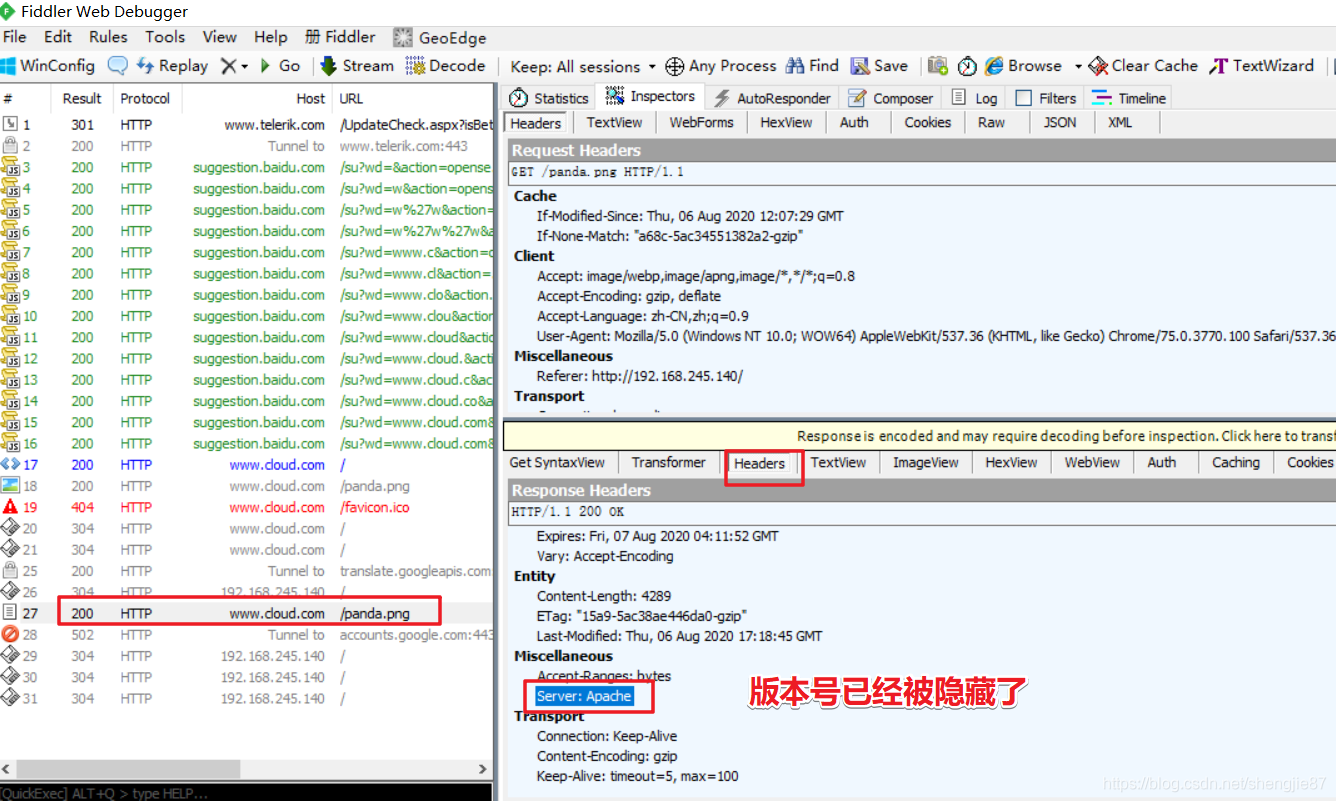Click the lock icon of session 25

tap(10, 570)
